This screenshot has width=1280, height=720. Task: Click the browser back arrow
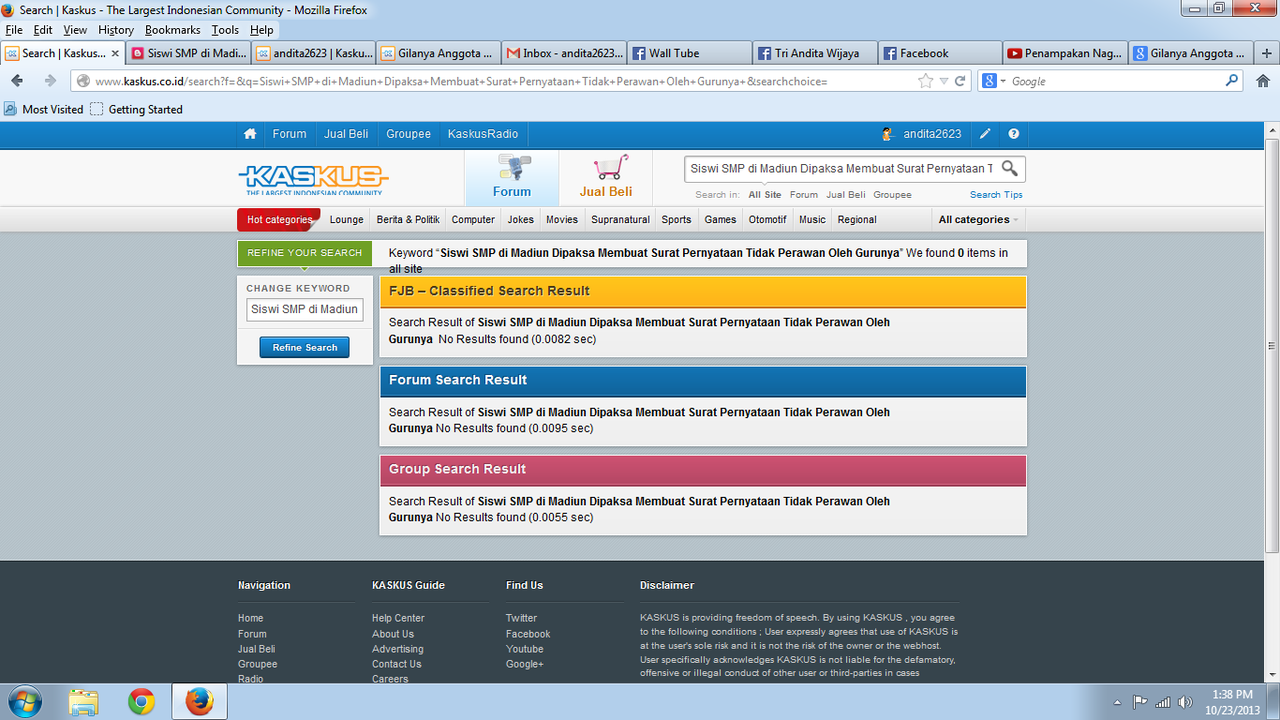[18, 81]
